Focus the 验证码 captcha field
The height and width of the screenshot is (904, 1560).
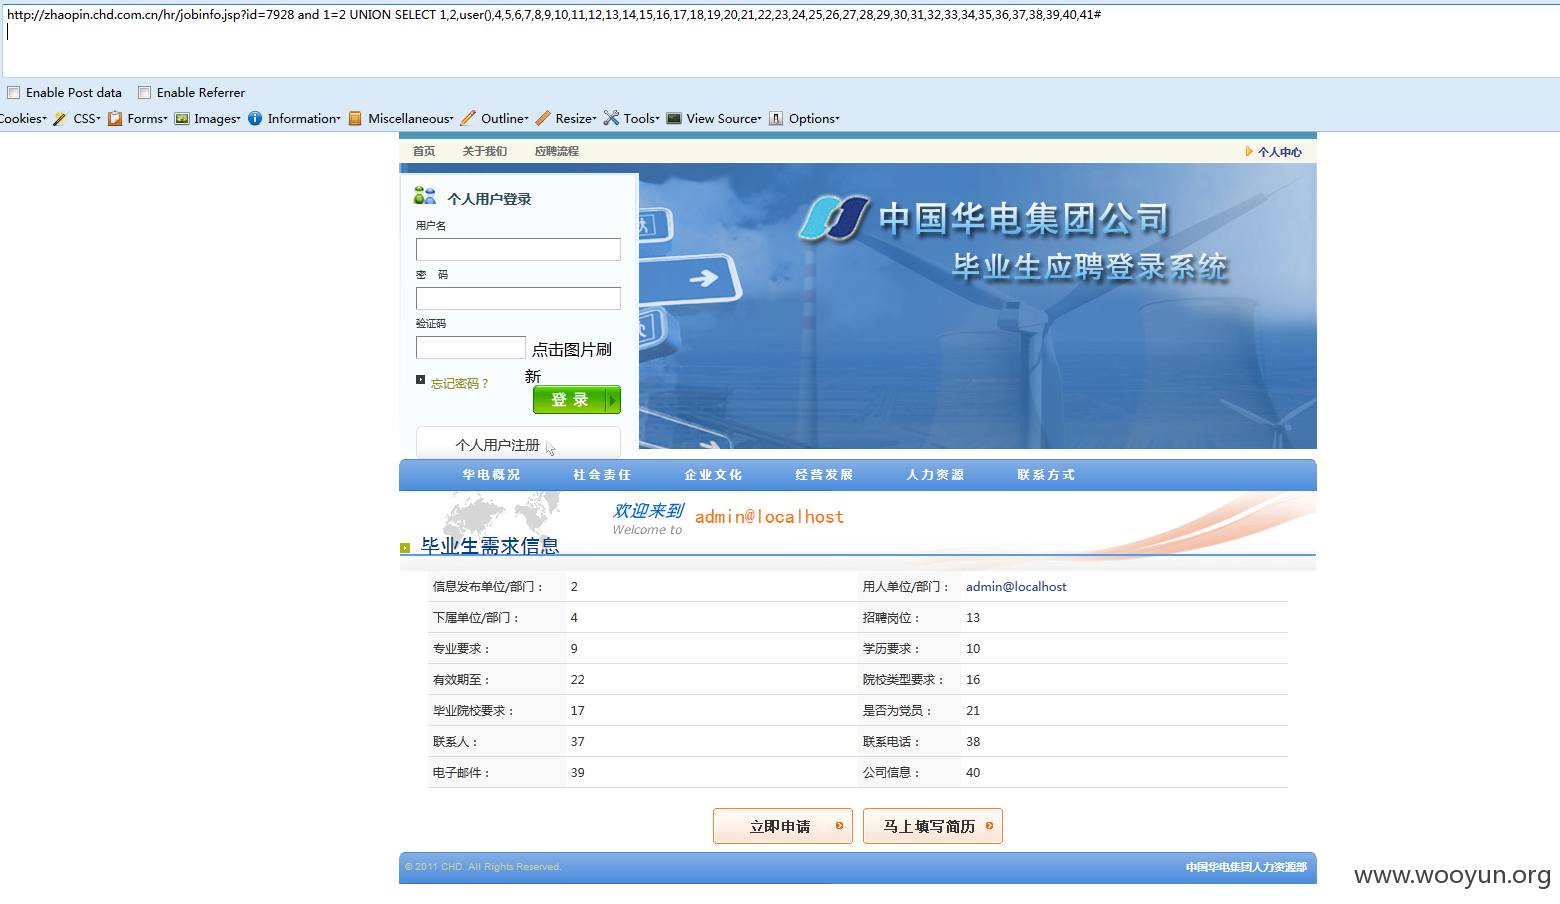point(470,348)
